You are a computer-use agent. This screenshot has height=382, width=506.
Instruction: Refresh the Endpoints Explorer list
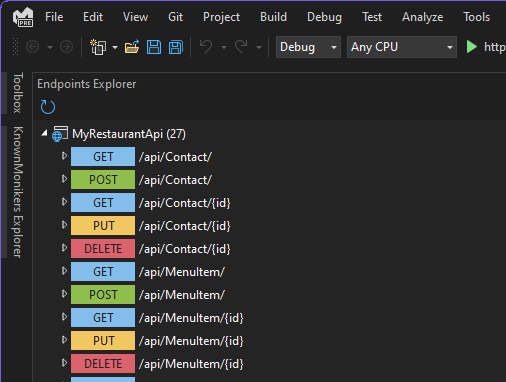pyautogui.click(x=48, y=107)
